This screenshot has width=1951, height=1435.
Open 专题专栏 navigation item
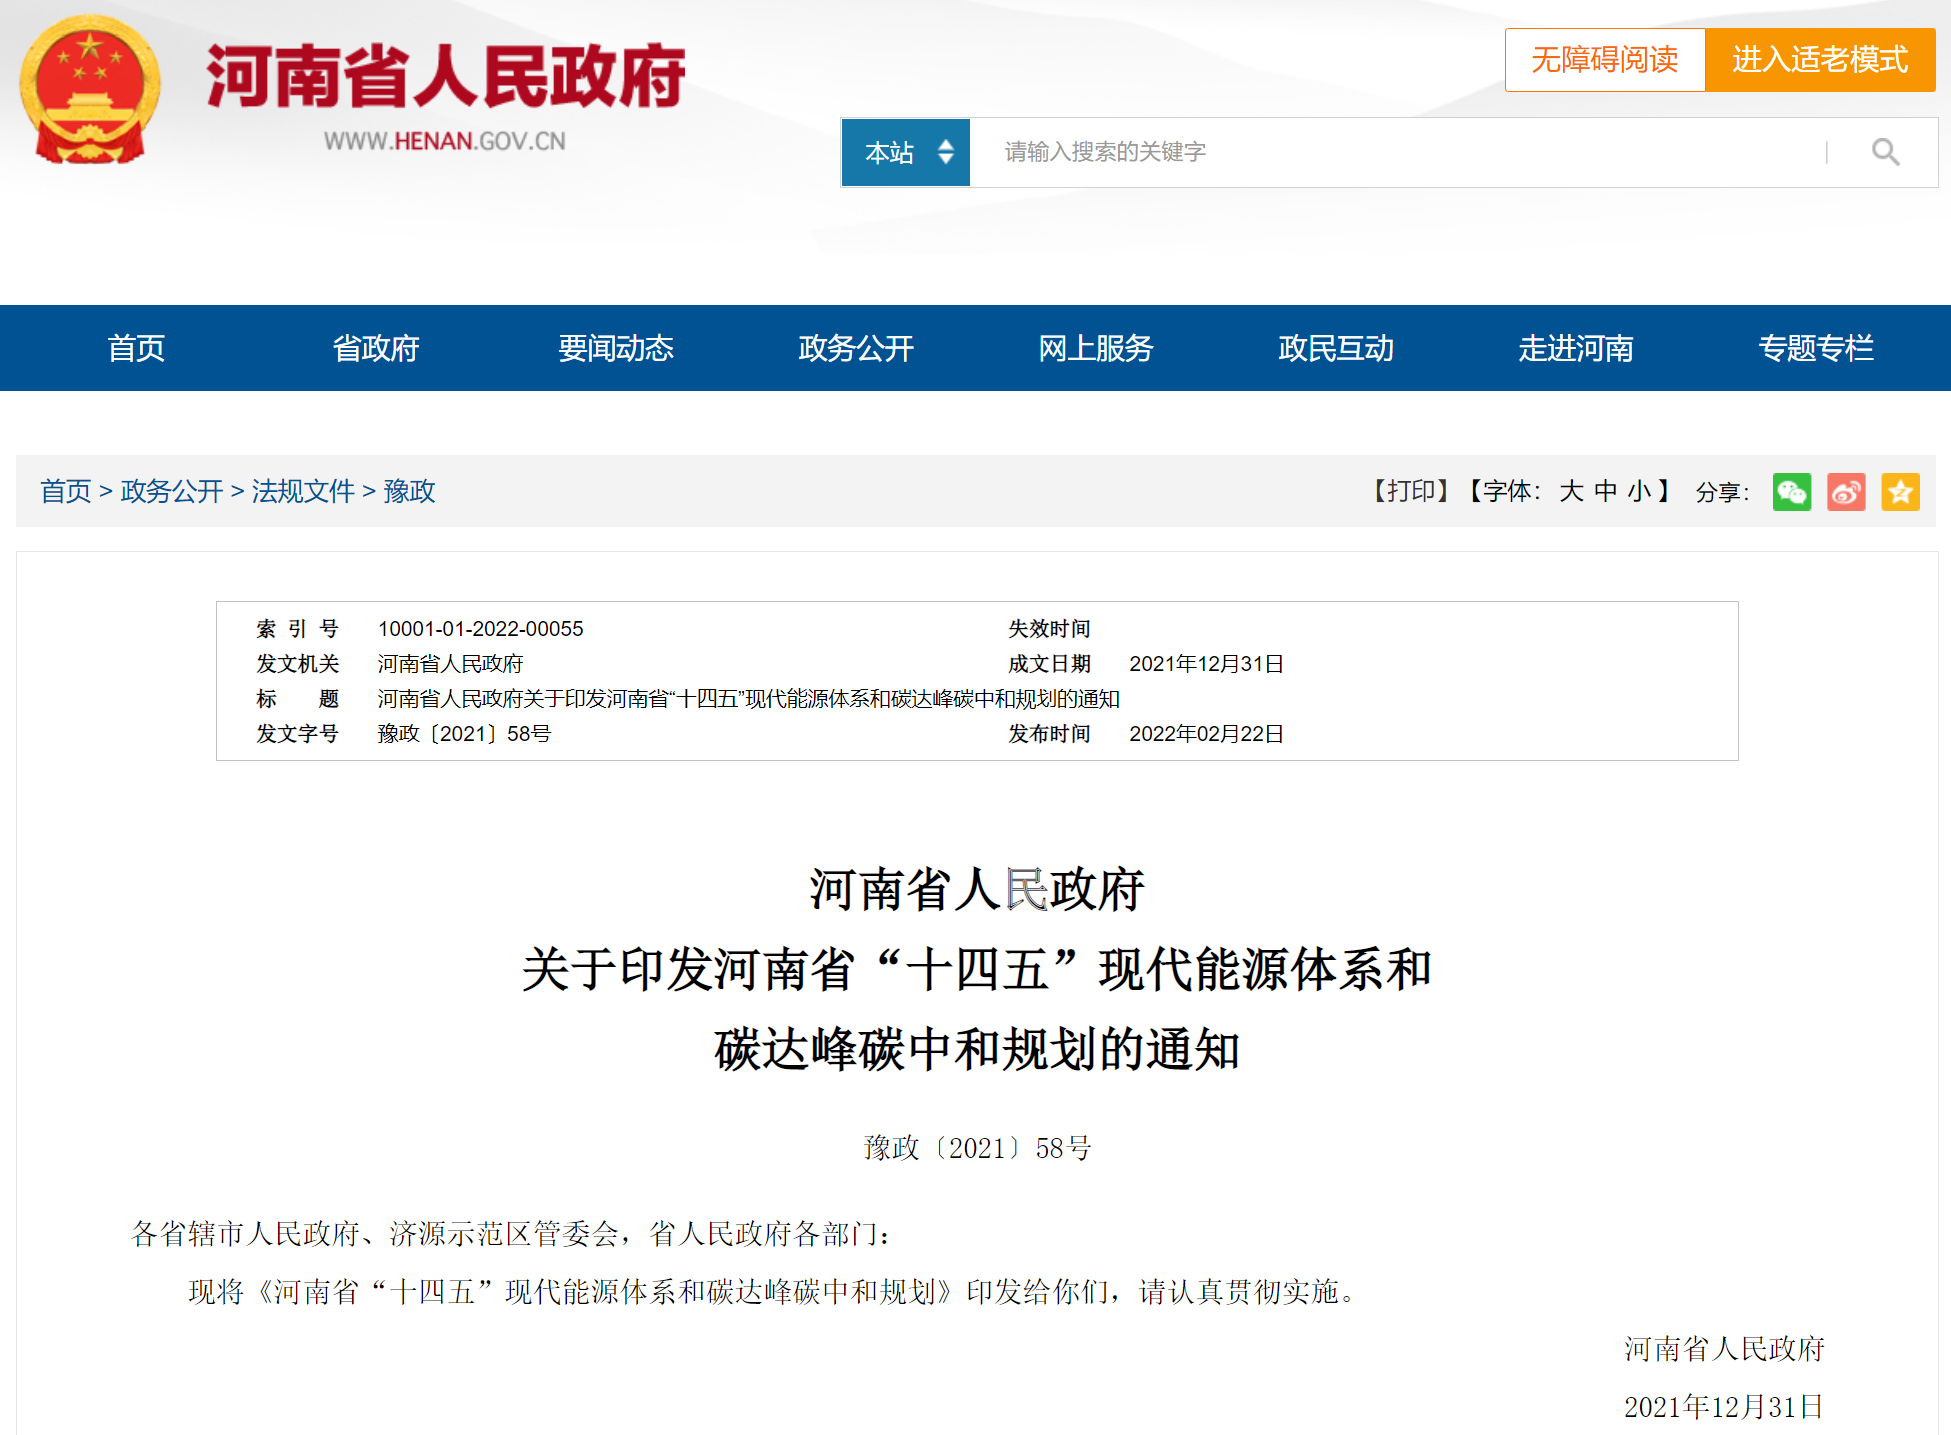coord(1816,348)
